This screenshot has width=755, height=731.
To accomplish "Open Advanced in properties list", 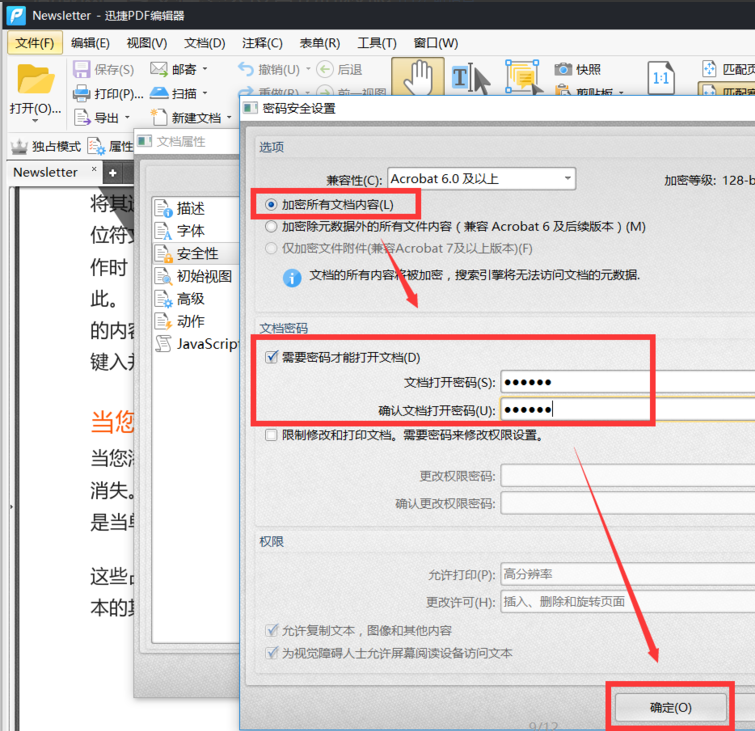I will point(190,299).
